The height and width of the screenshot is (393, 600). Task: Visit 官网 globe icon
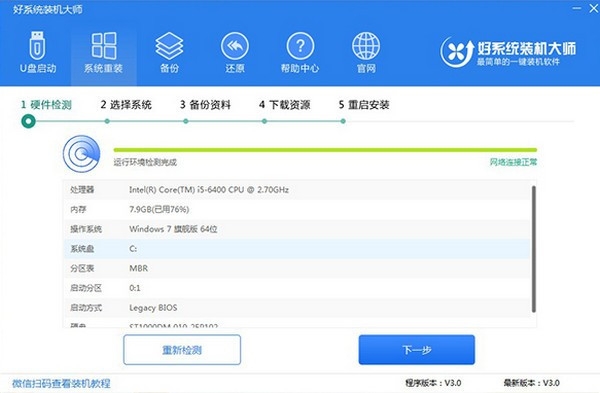(x=366, y=53)
